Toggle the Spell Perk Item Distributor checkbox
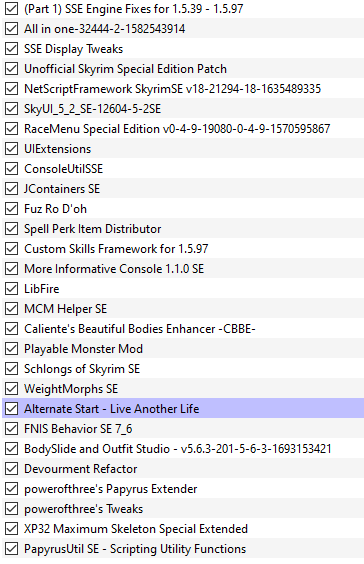 (12, 229)
